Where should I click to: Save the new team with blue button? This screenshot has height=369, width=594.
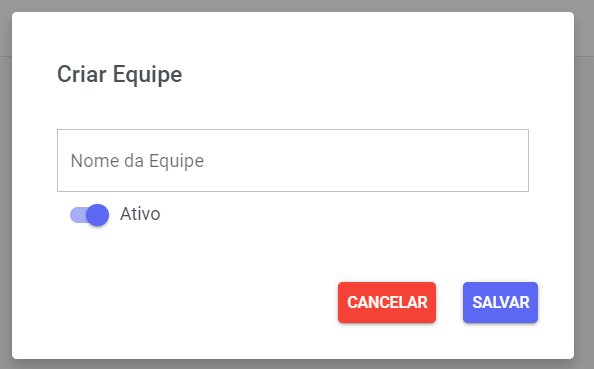[500, 302]
